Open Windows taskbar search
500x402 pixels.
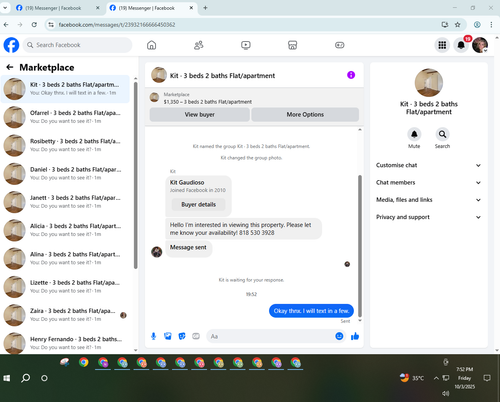25,378
